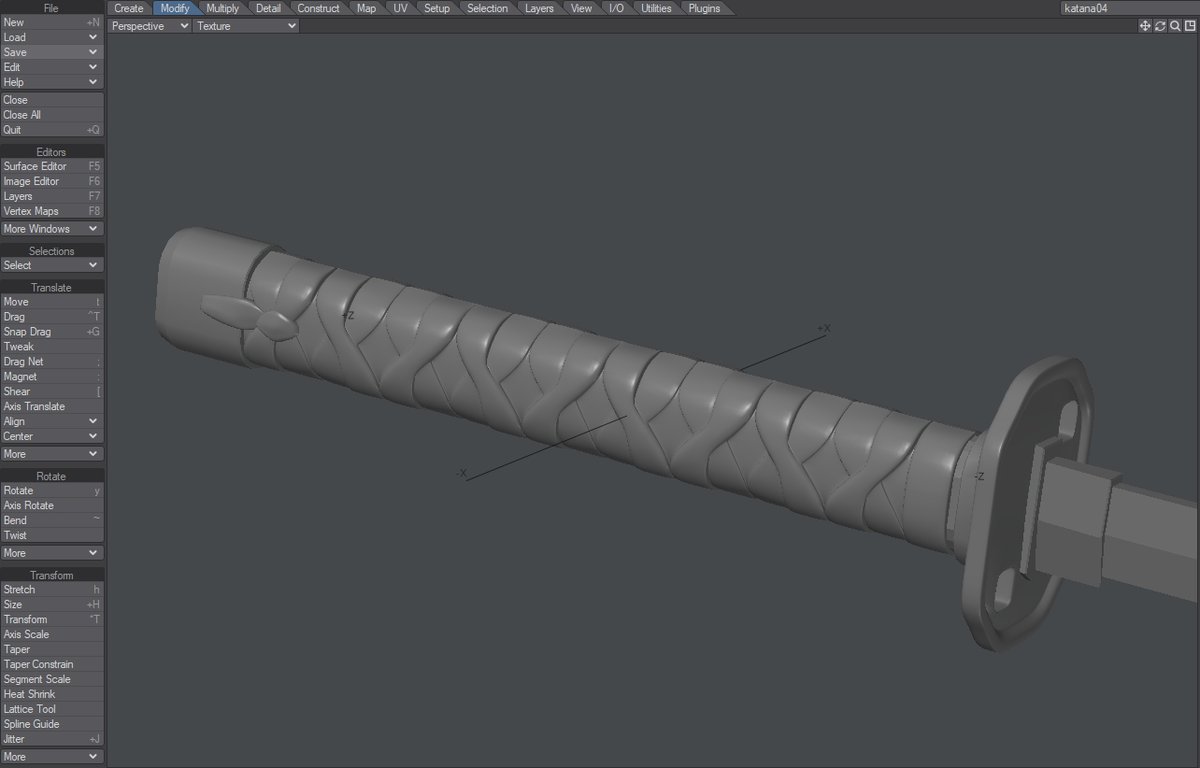
Task: Open the Center dropdown
Action: tap(52, 436)
